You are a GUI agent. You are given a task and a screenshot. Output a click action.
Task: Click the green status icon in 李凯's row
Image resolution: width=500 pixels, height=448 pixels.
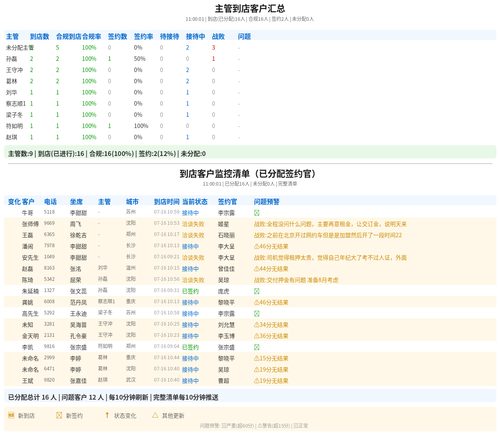tap(257, 347)
